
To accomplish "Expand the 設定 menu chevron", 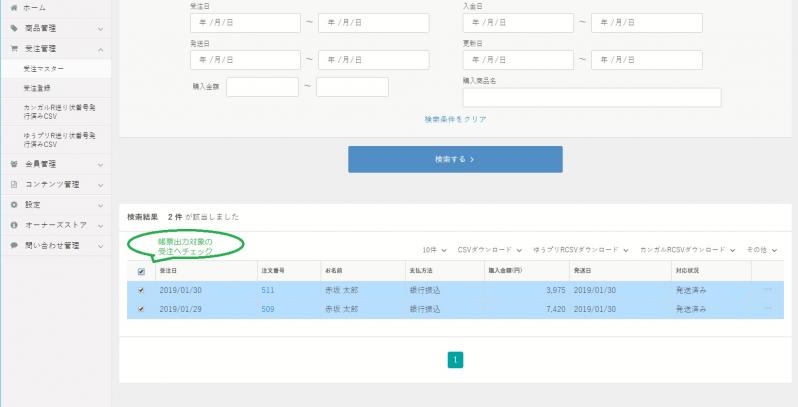I will pos(101,206).
